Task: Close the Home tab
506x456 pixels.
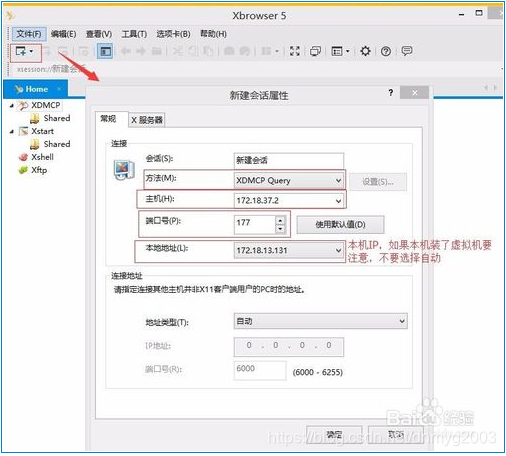Action: pos(59,89)
